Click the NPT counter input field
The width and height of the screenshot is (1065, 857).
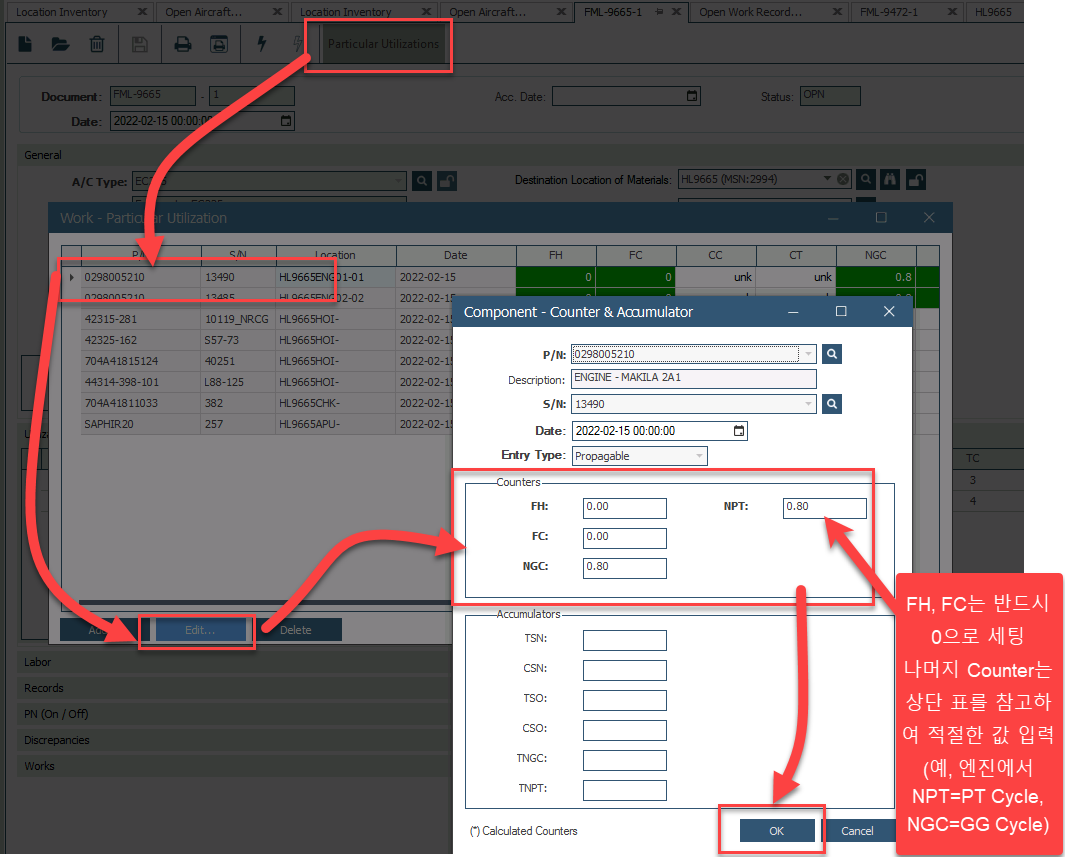click(824, 507)
